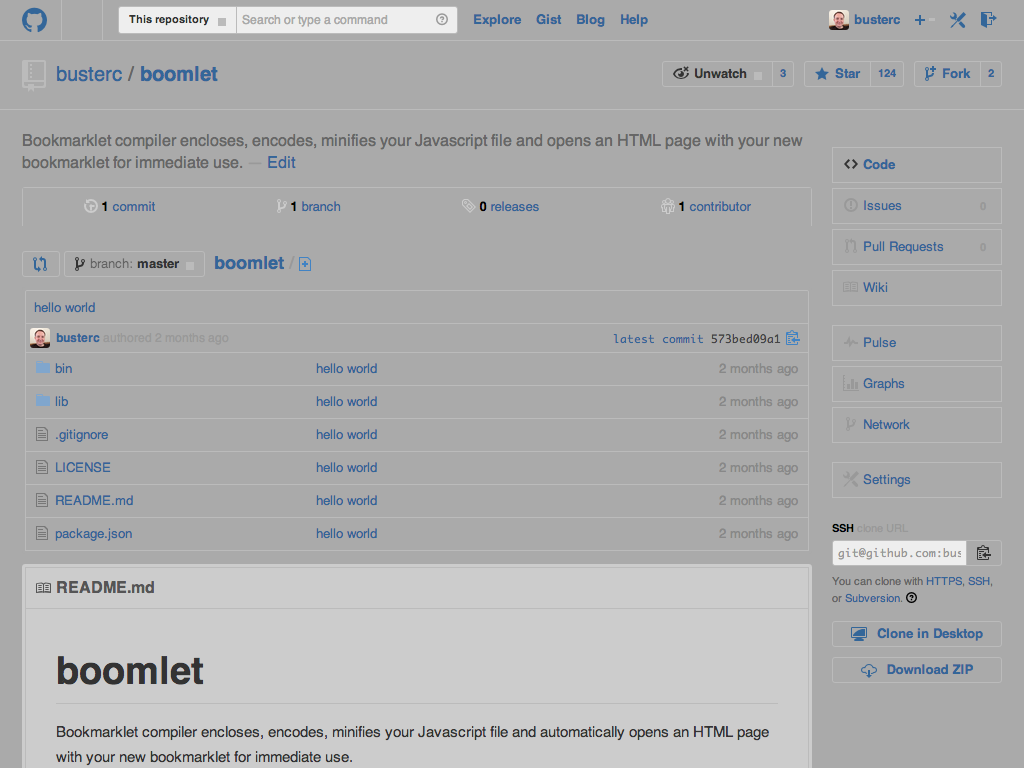The height and width of the screenshot is (768, 1024).
Task: Click the repository book icon beside busterc
Action: click(34, 74)
